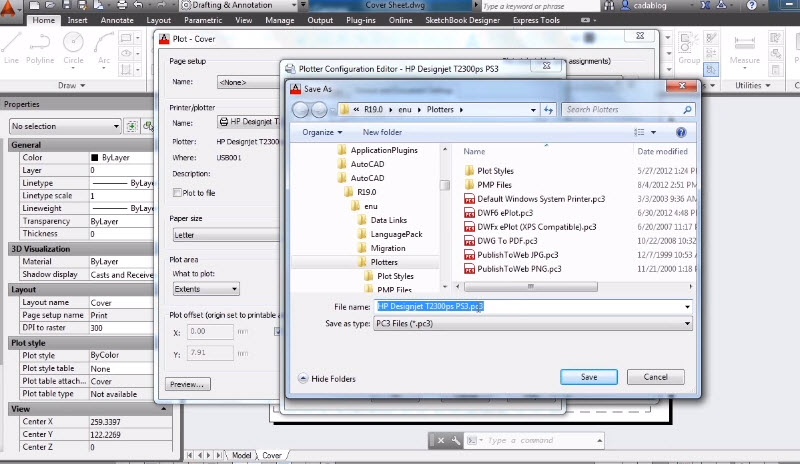Click the command line close X icon
Screen dimensions: 800x464
click(x=441, y=441)
